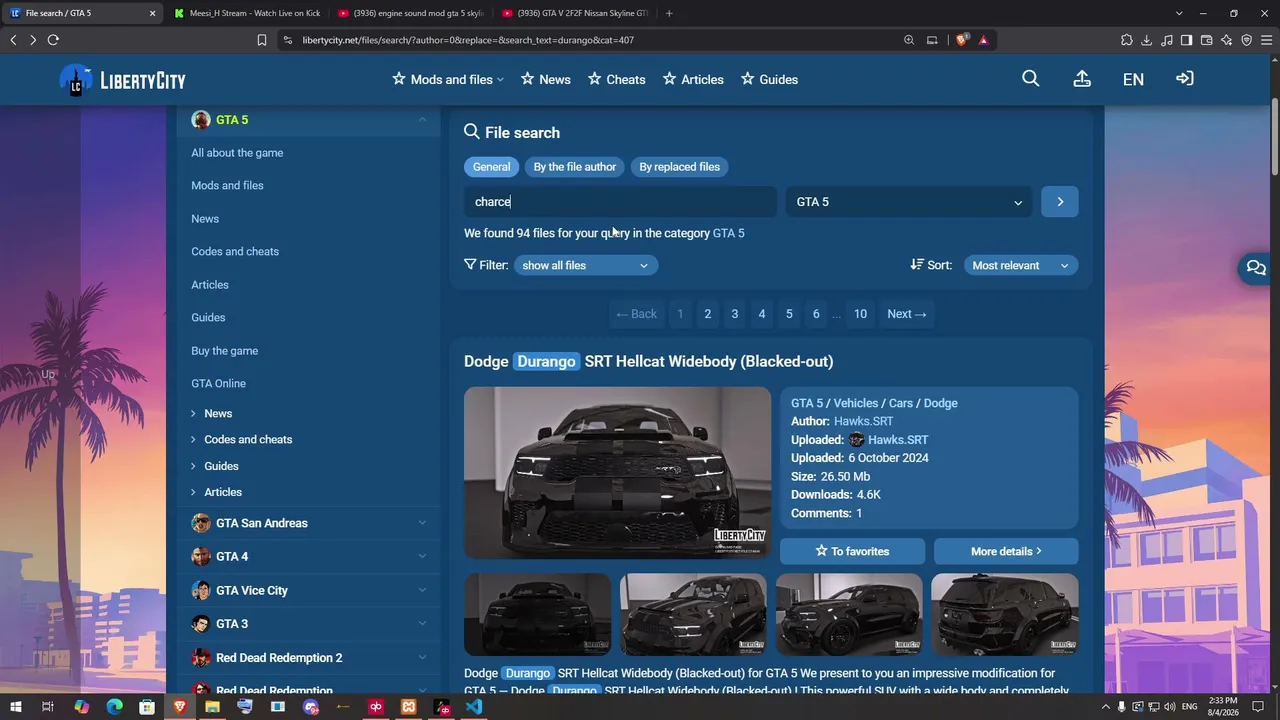Open Buy the game sidebar link
This screenshot has height=720, width=1280.
click(225, 351)
